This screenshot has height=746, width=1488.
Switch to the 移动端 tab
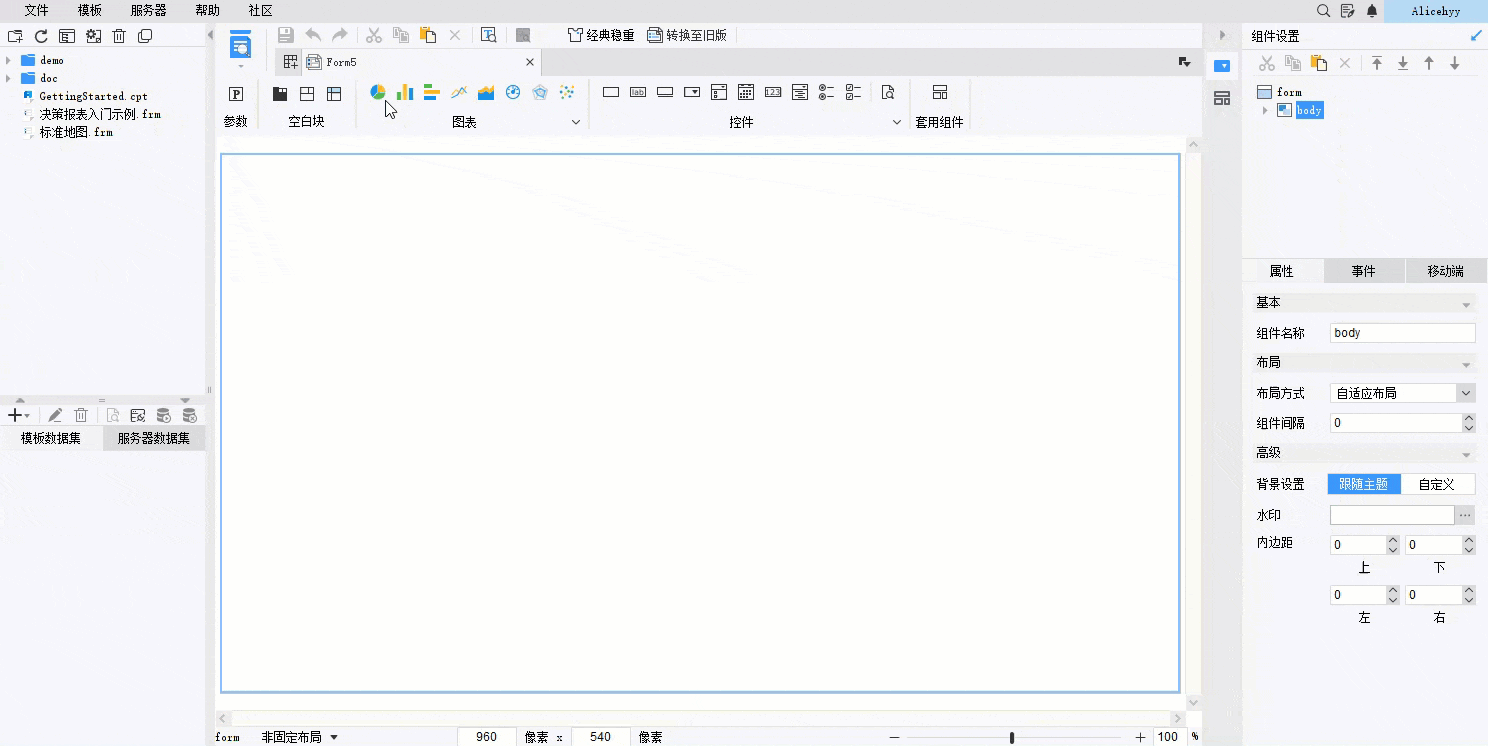pyautogui.click(x=1446, y=271)
